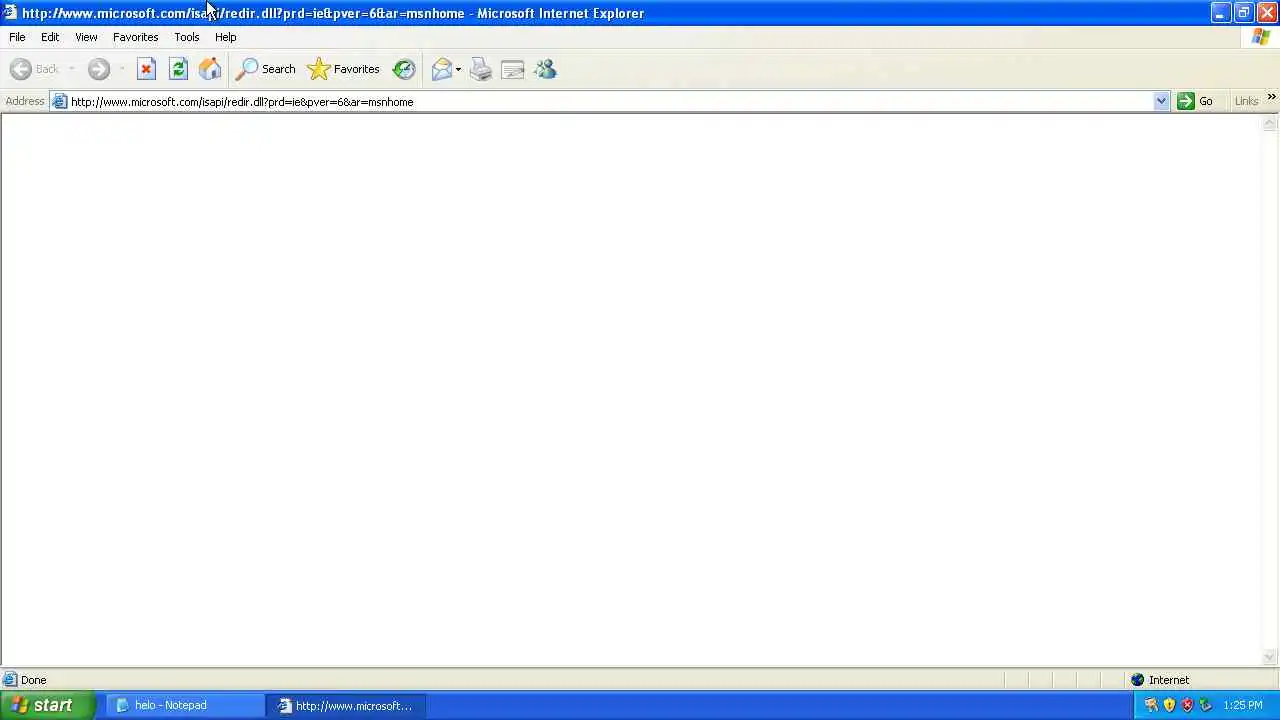1280x720 pixels.
Task: Open the Tools menu
Action: pyautogui.click(x=187, y=37)
